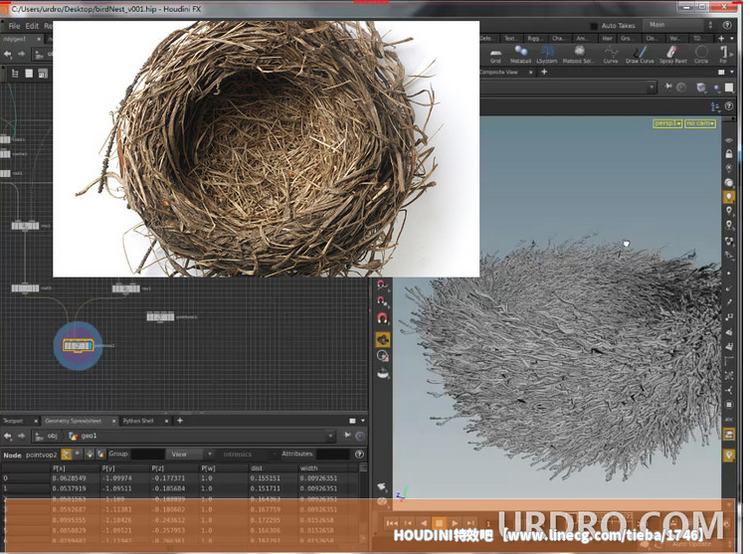Select the Curve shelf tool
Screen dimensions: 750x554
[611, 55]
